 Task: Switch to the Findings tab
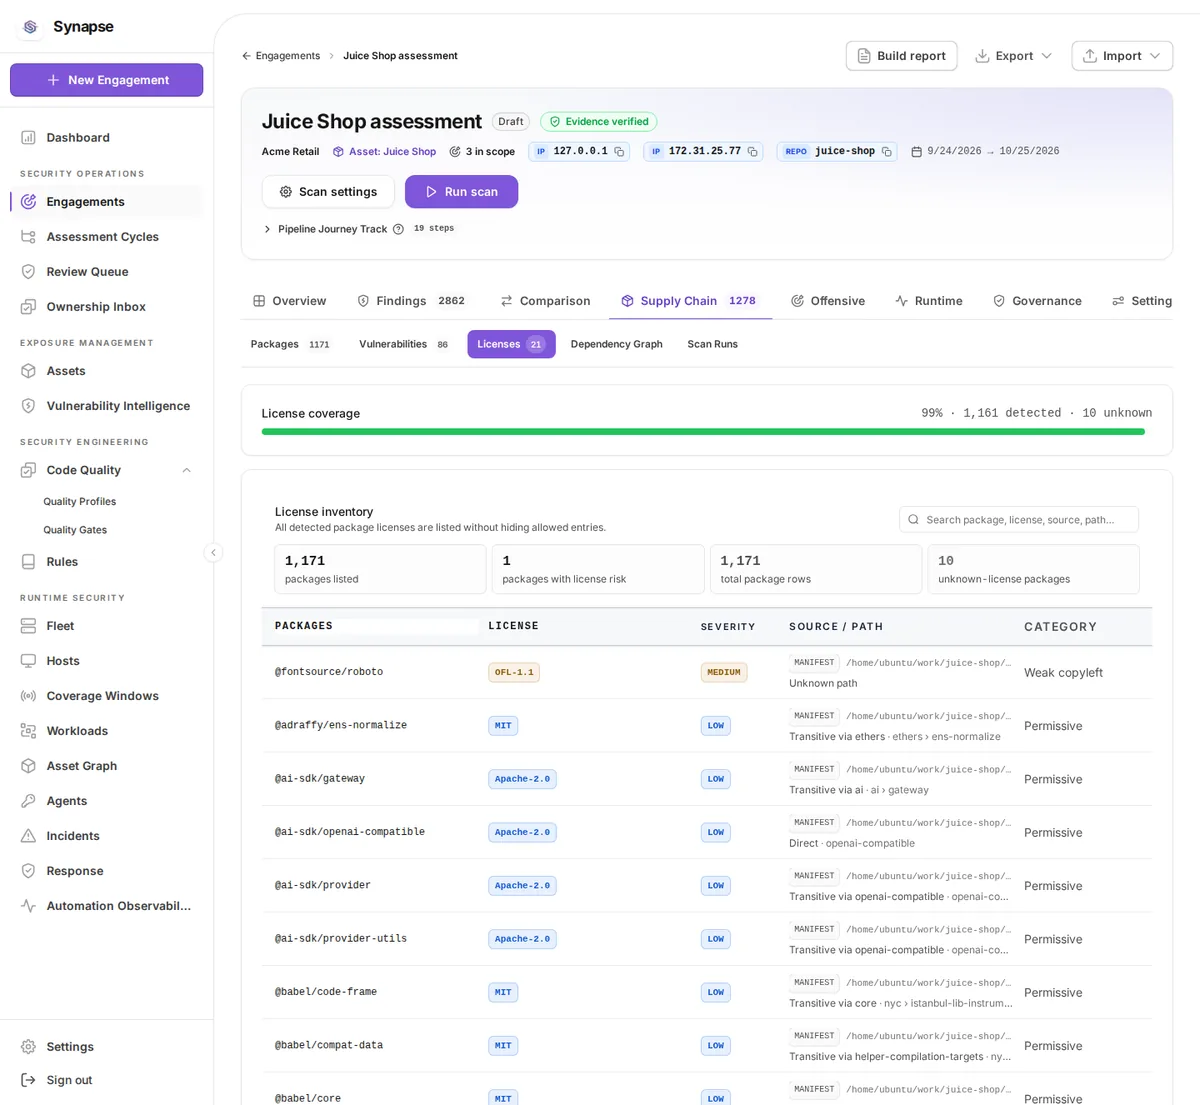pos(411,300)
